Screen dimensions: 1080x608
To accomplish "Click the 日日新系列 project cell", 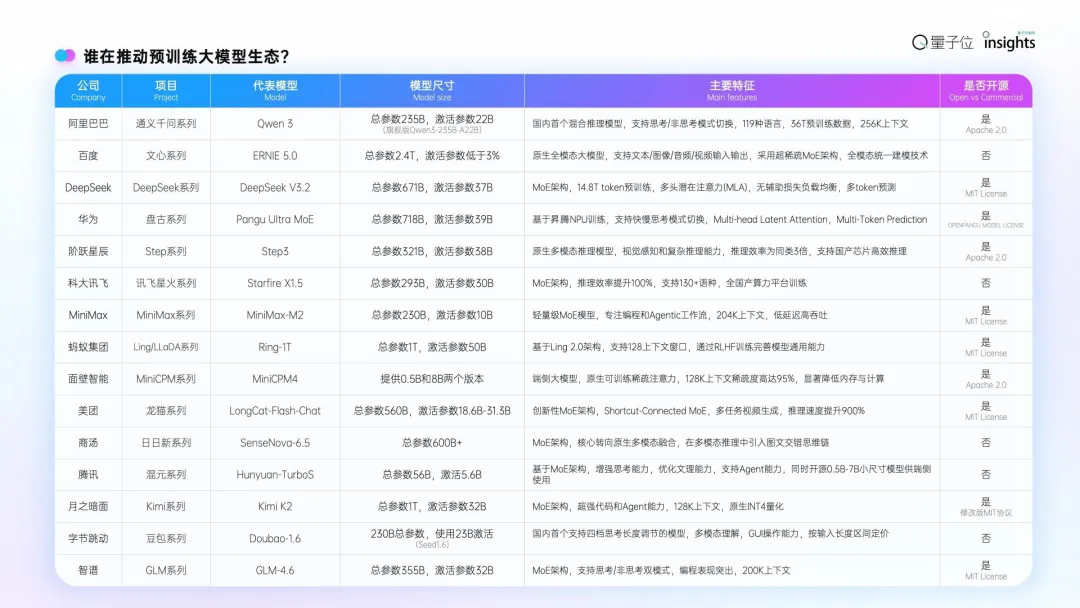I will tap(166, 443).
